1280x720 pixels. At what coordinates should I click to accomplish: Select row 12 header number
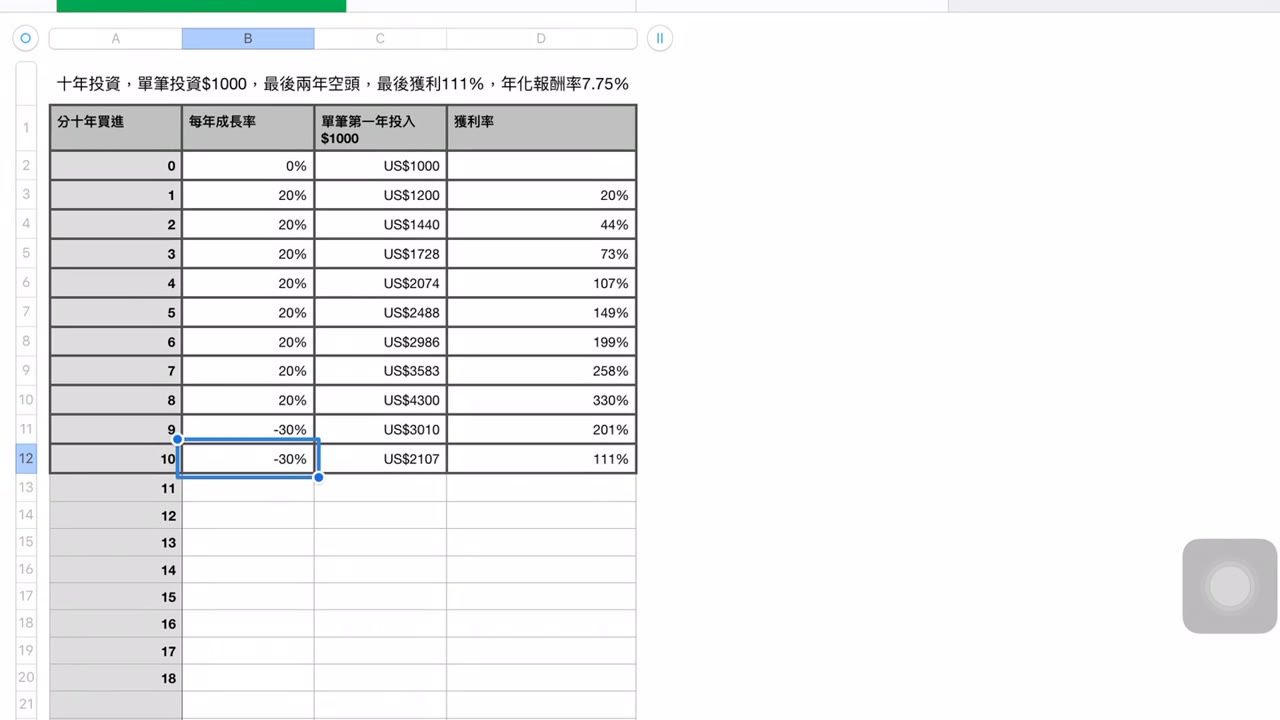pyautogui.click(x=26, y=459)
